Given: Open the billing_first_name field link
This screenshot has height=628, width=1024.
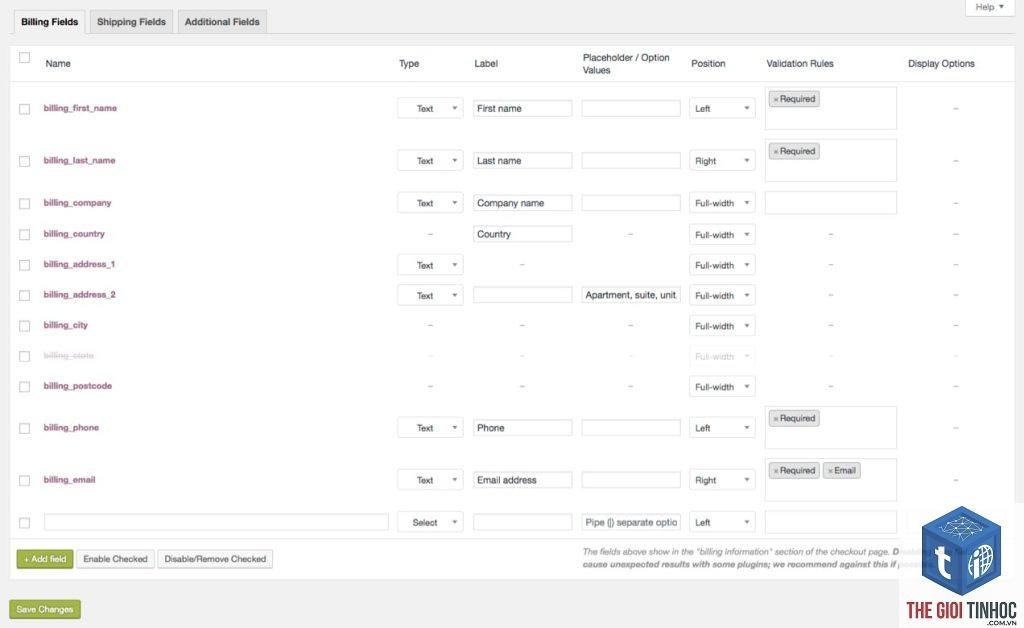Looking at the screenshot, I should [80, 108].
